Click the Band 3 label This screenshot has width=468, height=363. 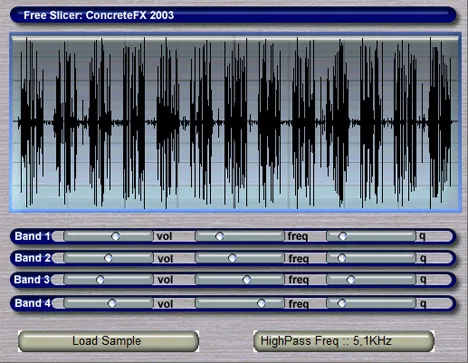tap(32, 280)
